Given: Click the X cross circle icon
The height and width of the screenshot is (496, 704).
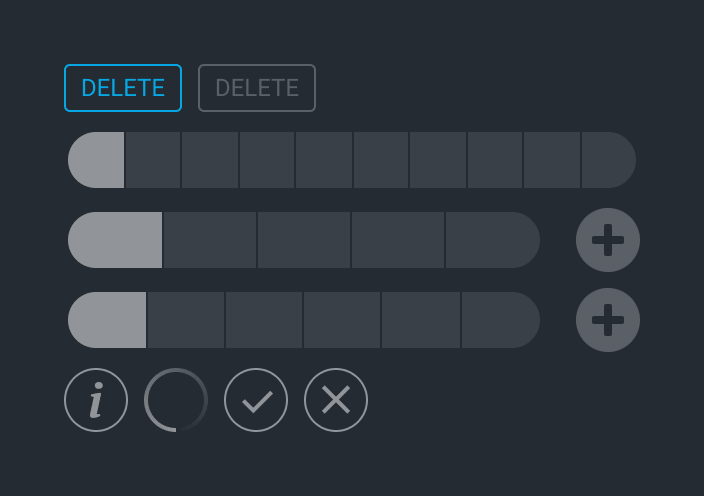Looking at the screenshot, I should point(336,400).
